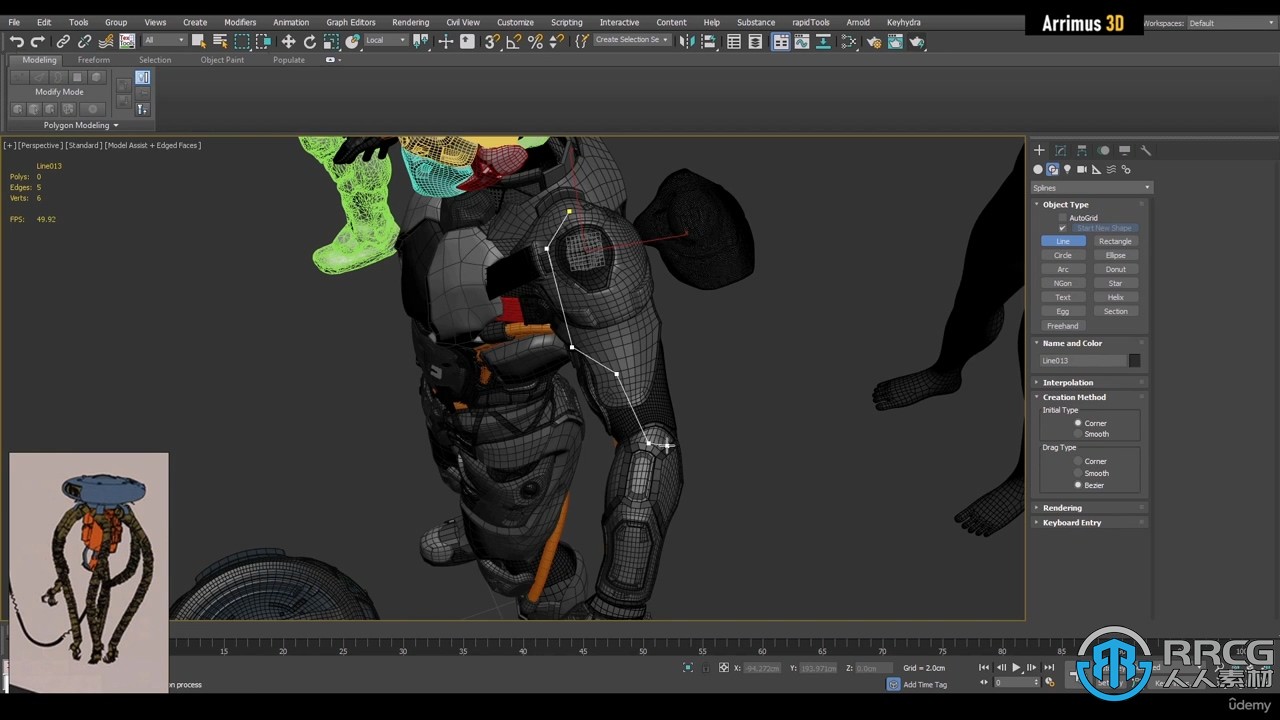Uncheck the Start New Shape checkbox
The height and width of the screenshot is (720, 1280).
tap(1063, 228)
